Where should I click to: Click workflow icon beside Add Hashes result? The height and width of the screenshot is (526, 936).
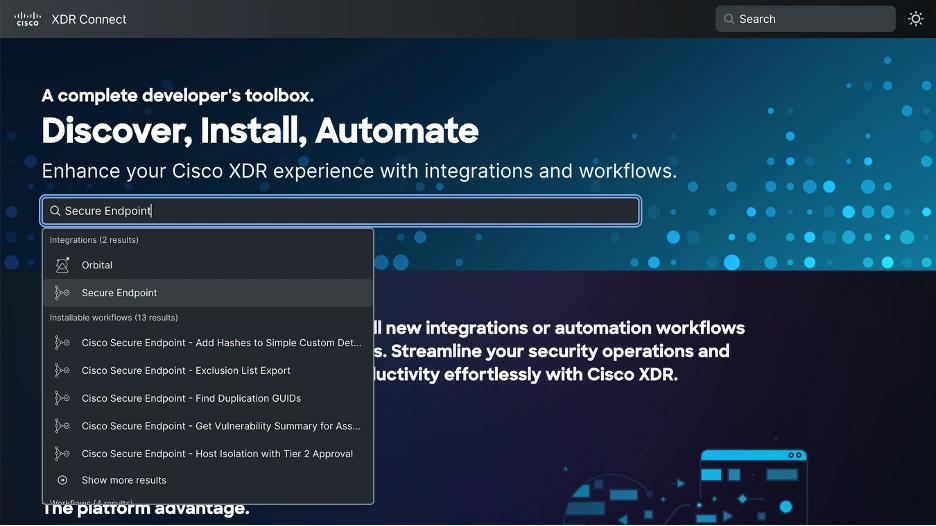coord(62,343)
